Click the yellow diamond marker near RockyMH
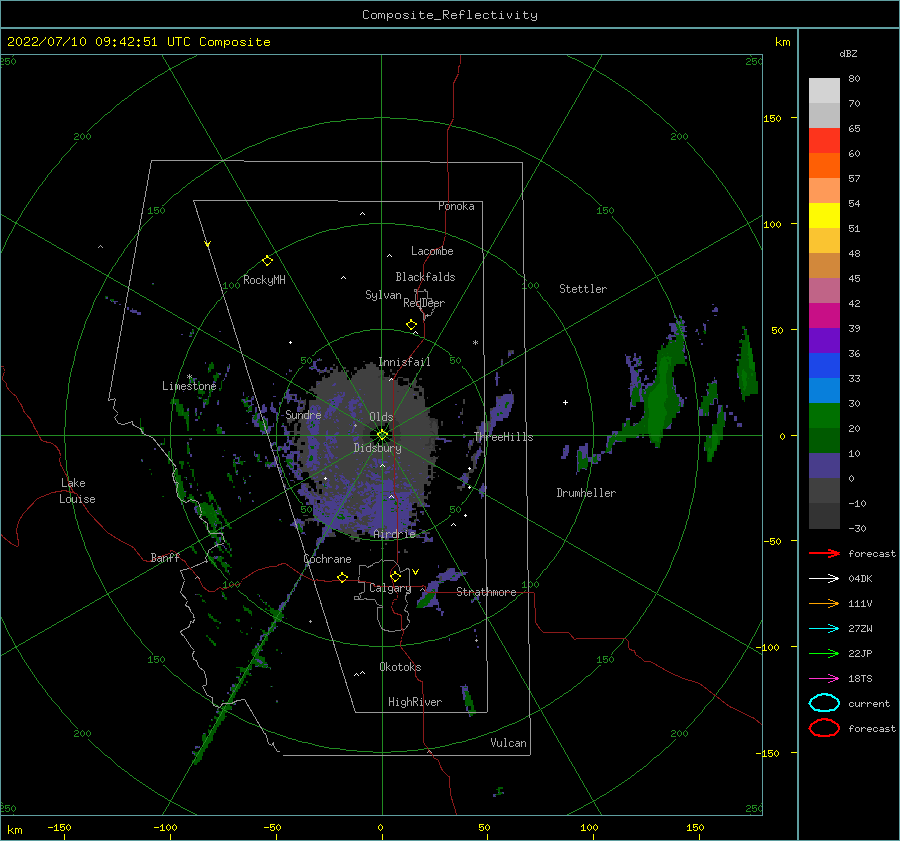Screen dimensions: 900x841 tap(267, 261)
